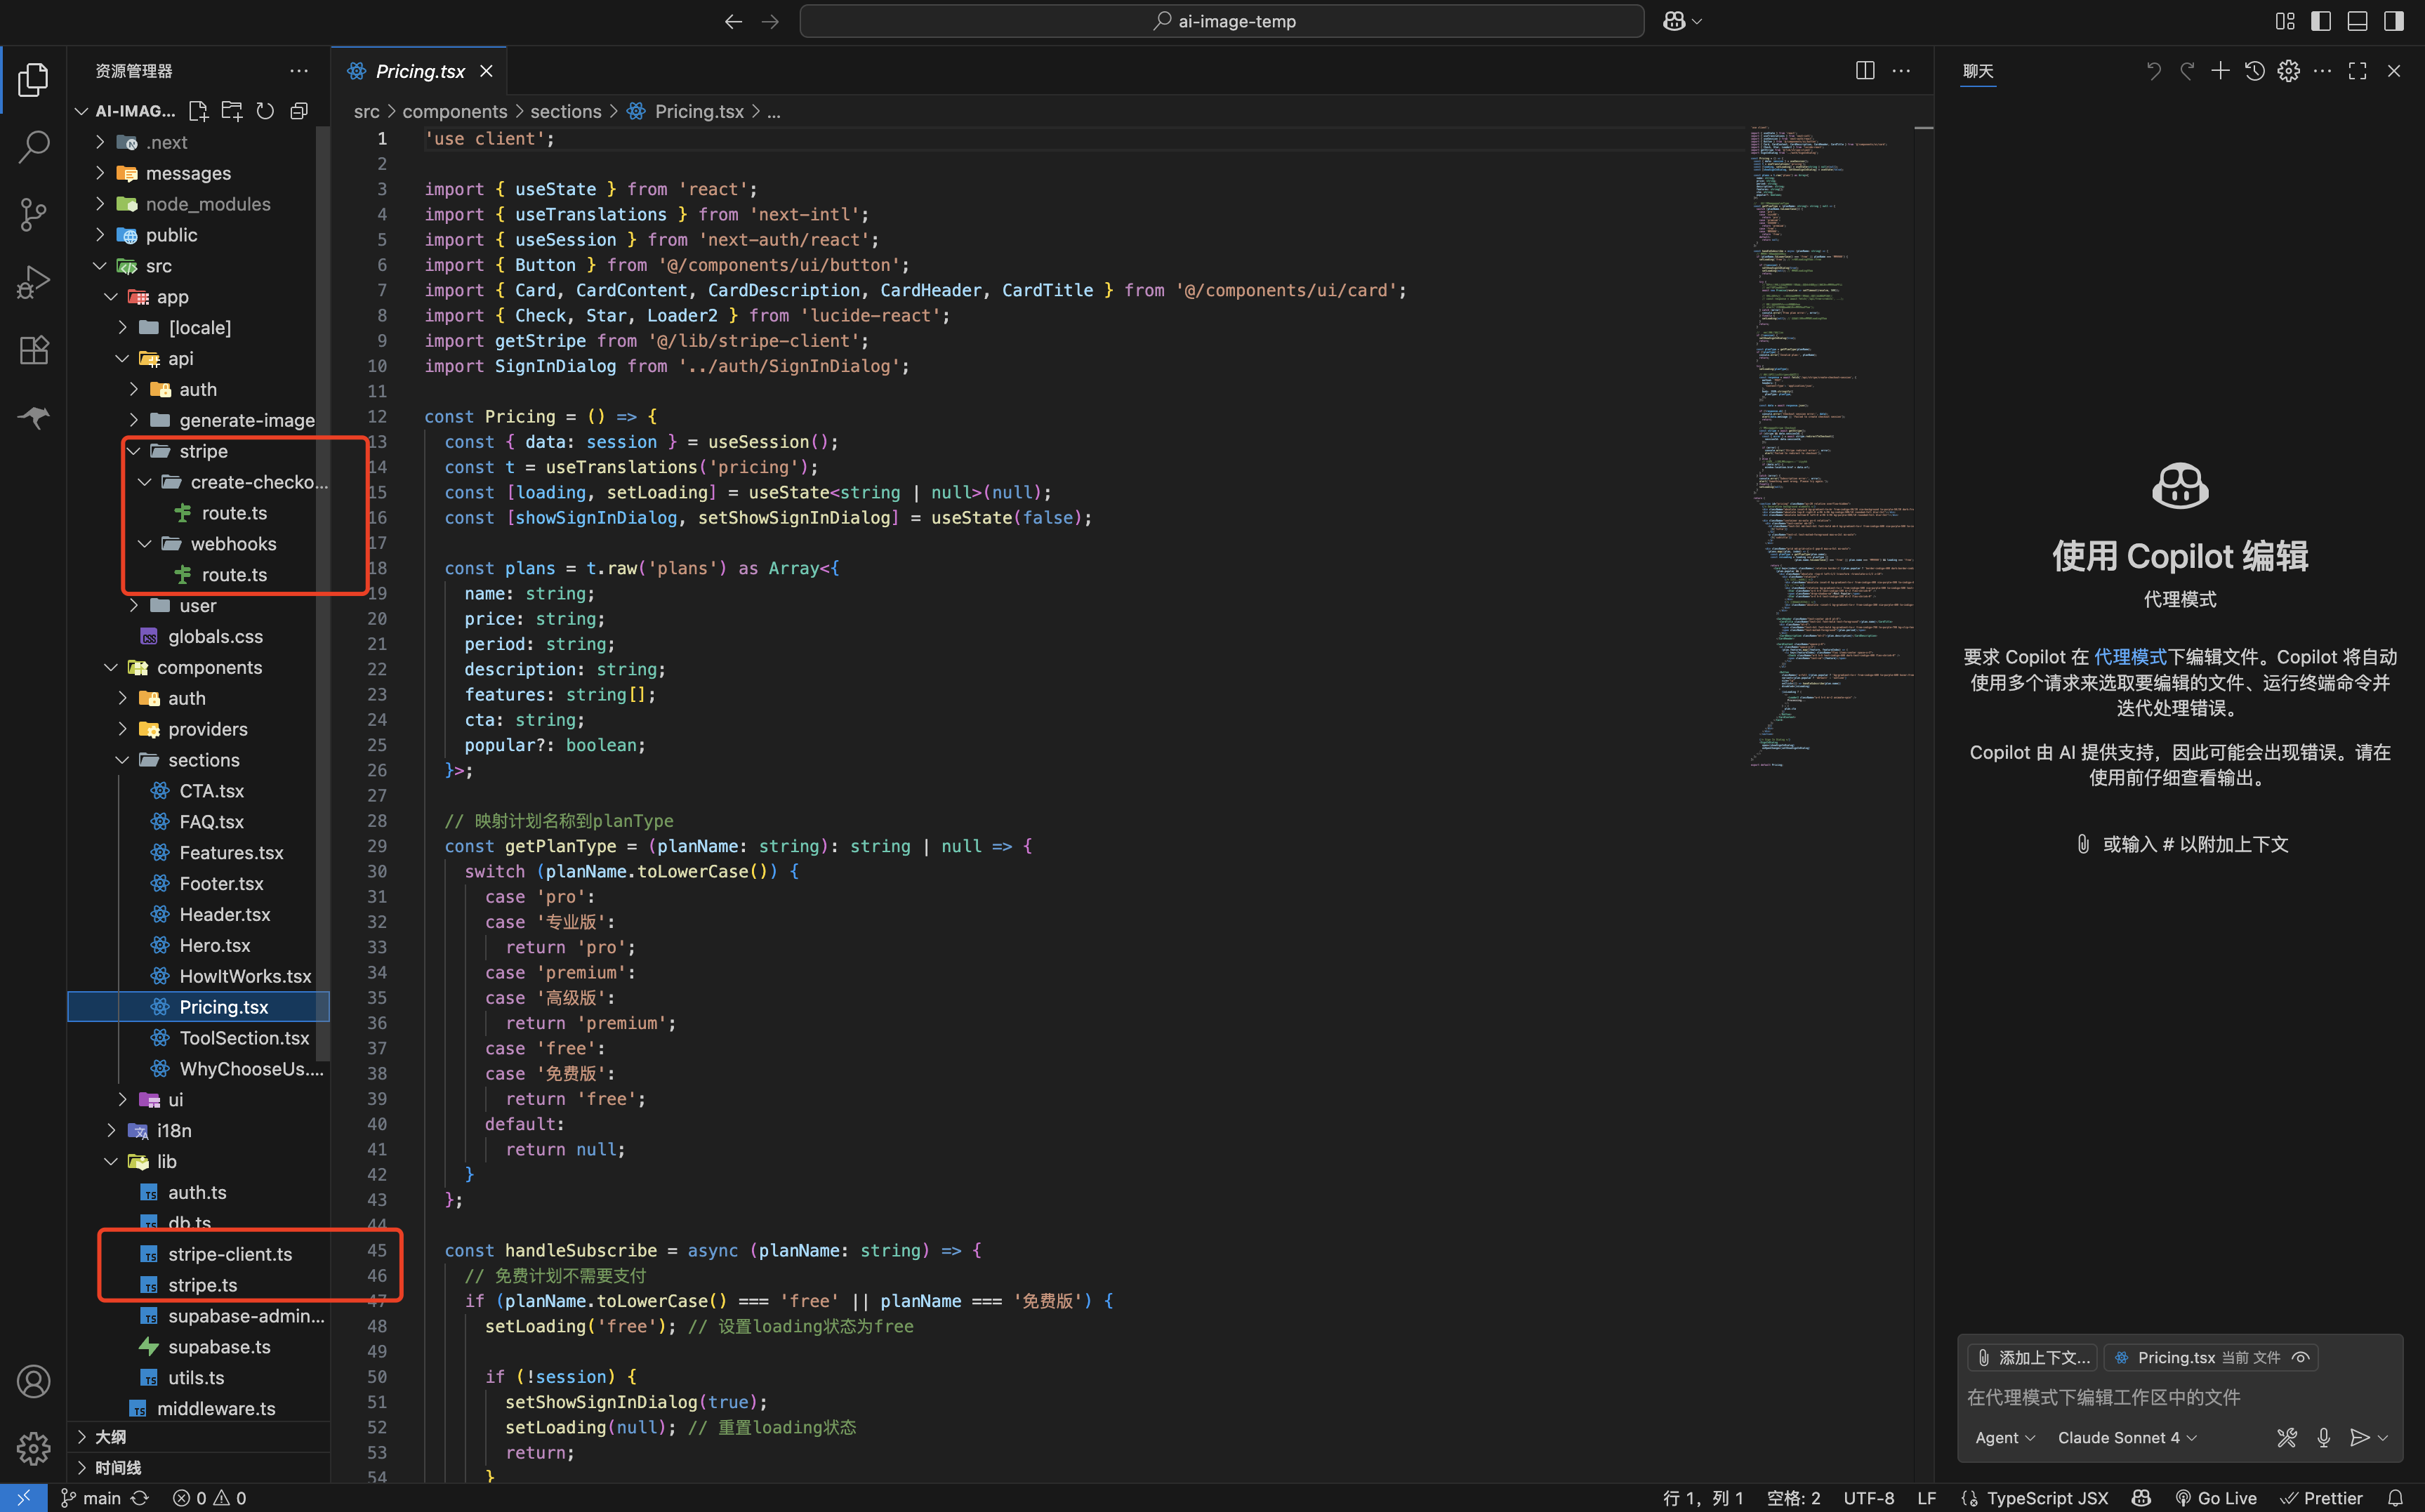This screenshot has height=1512, width=2425.
Task: Open the Accounts menu icon
Action: click(x=33, y=1381)
